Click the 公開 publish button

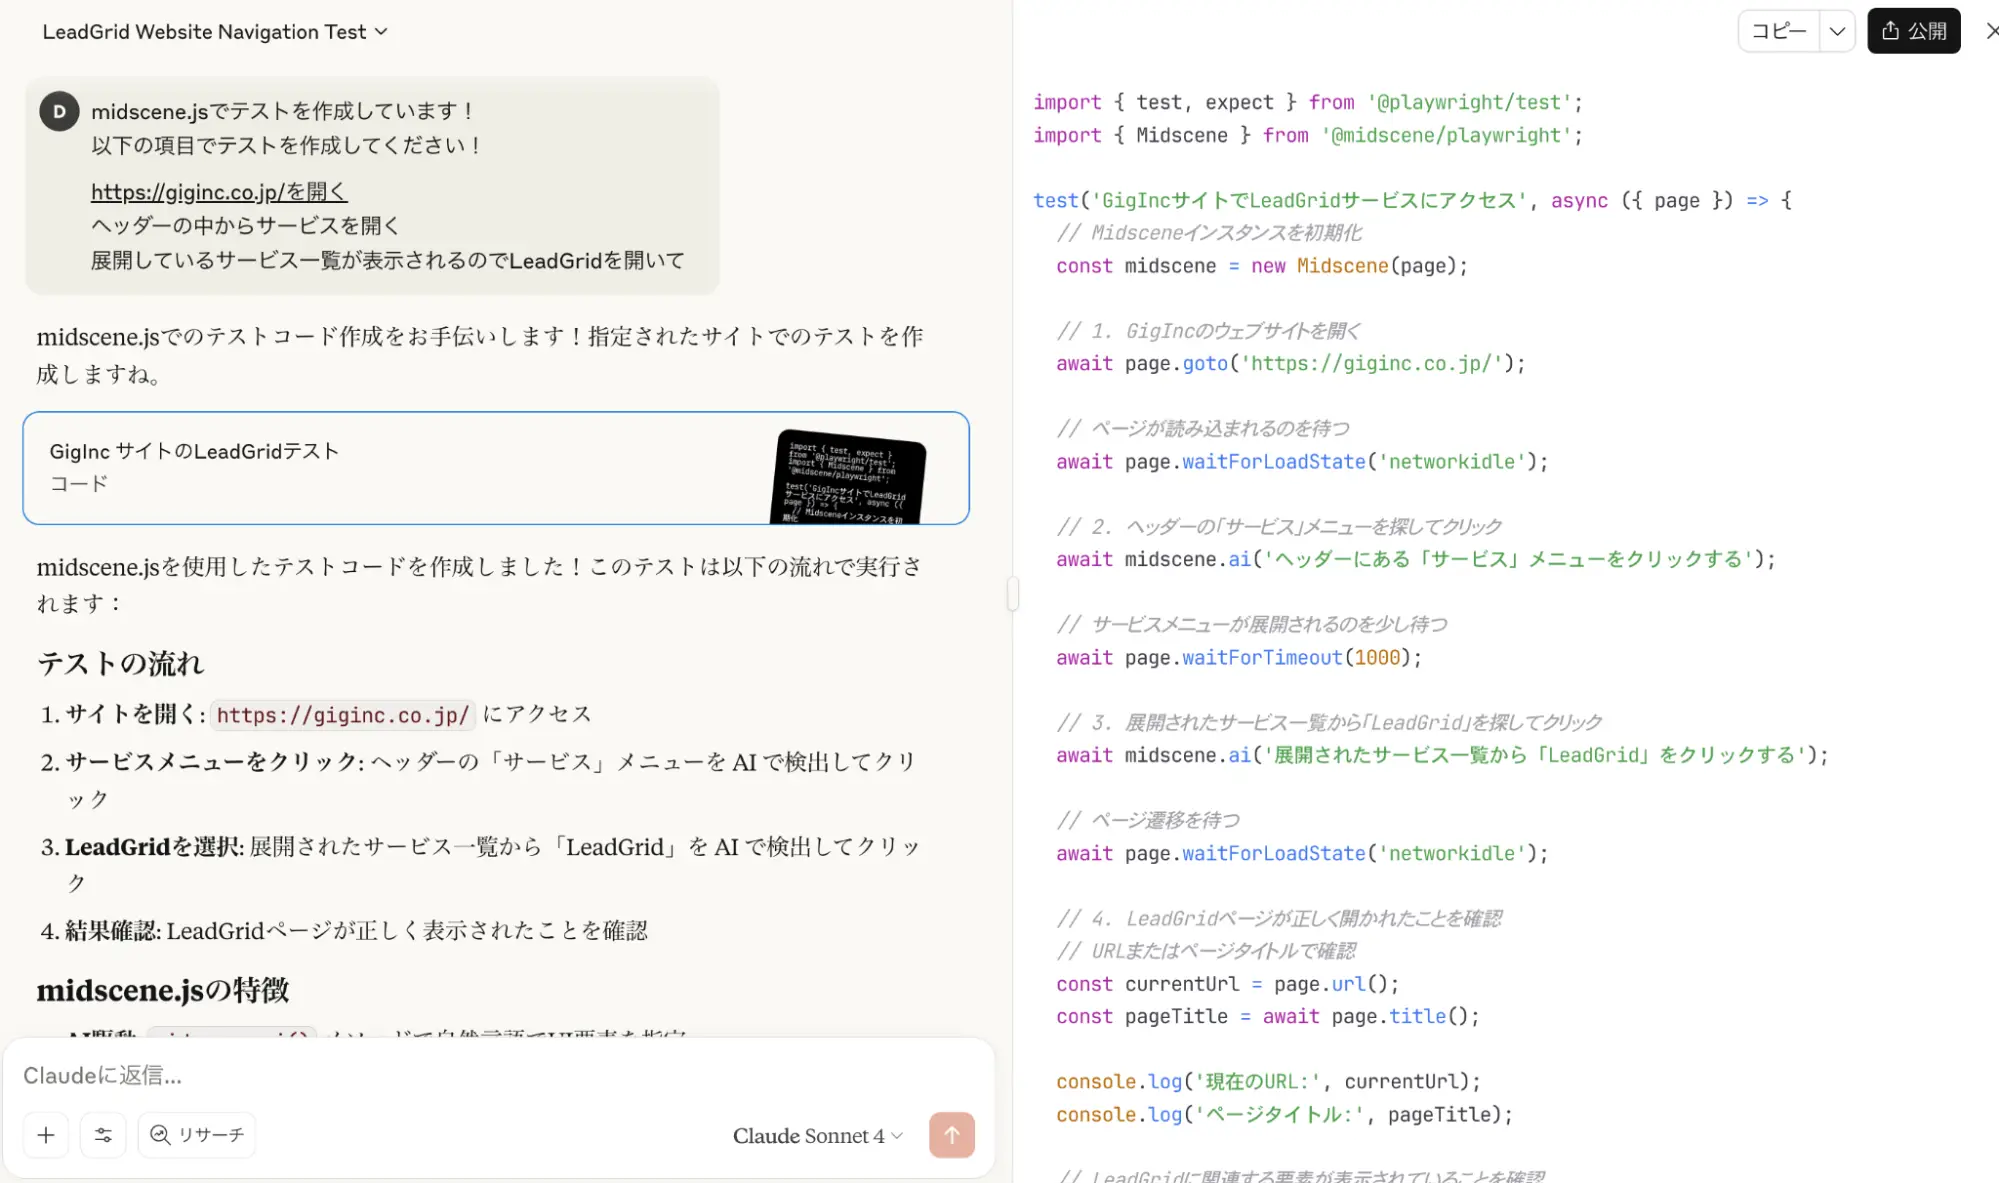tap(1914, 31)
